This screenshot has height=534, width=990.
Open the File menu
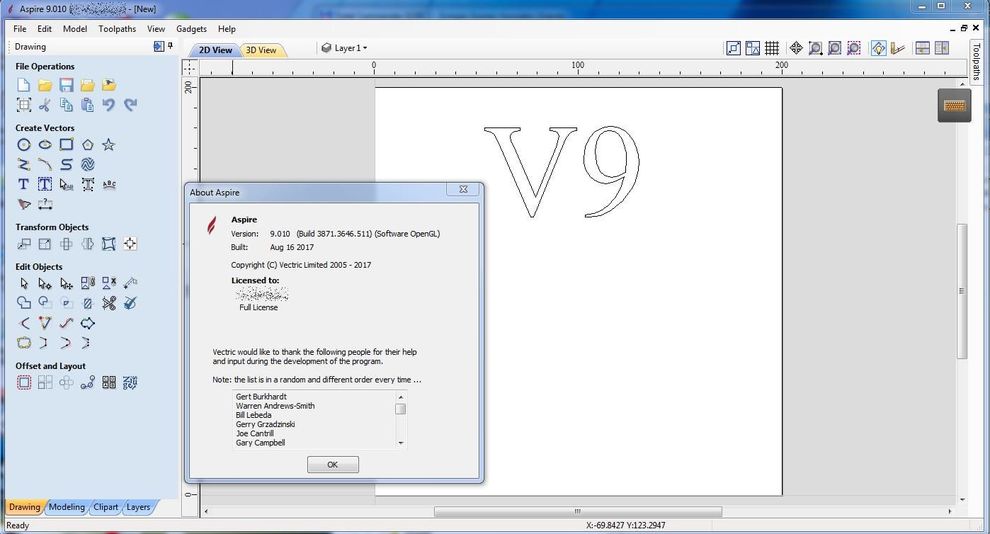[x=20, y=28]
